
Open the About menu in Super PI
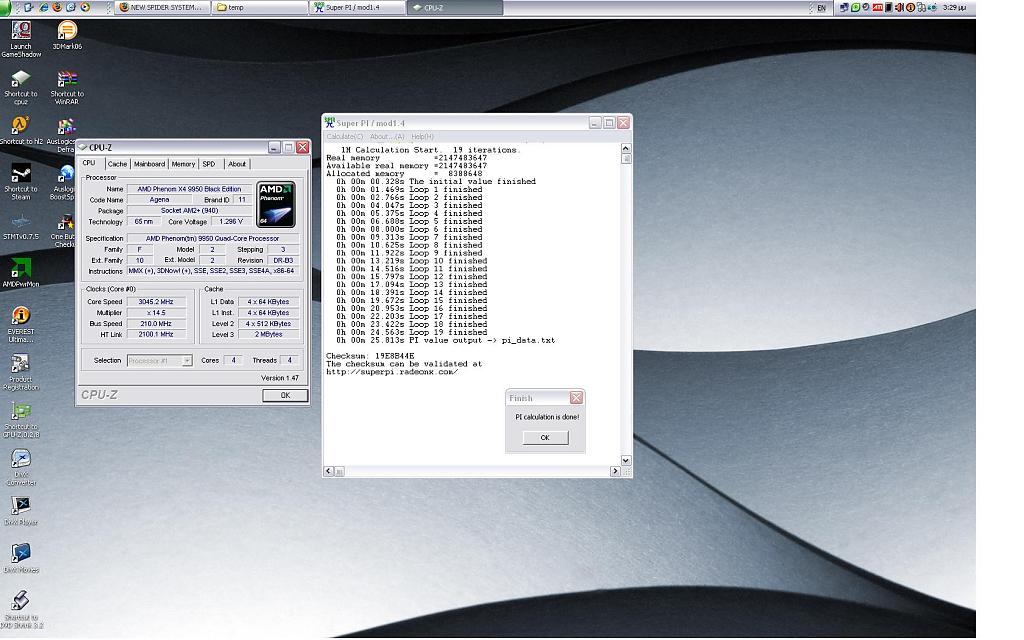[x=387, y=136]
